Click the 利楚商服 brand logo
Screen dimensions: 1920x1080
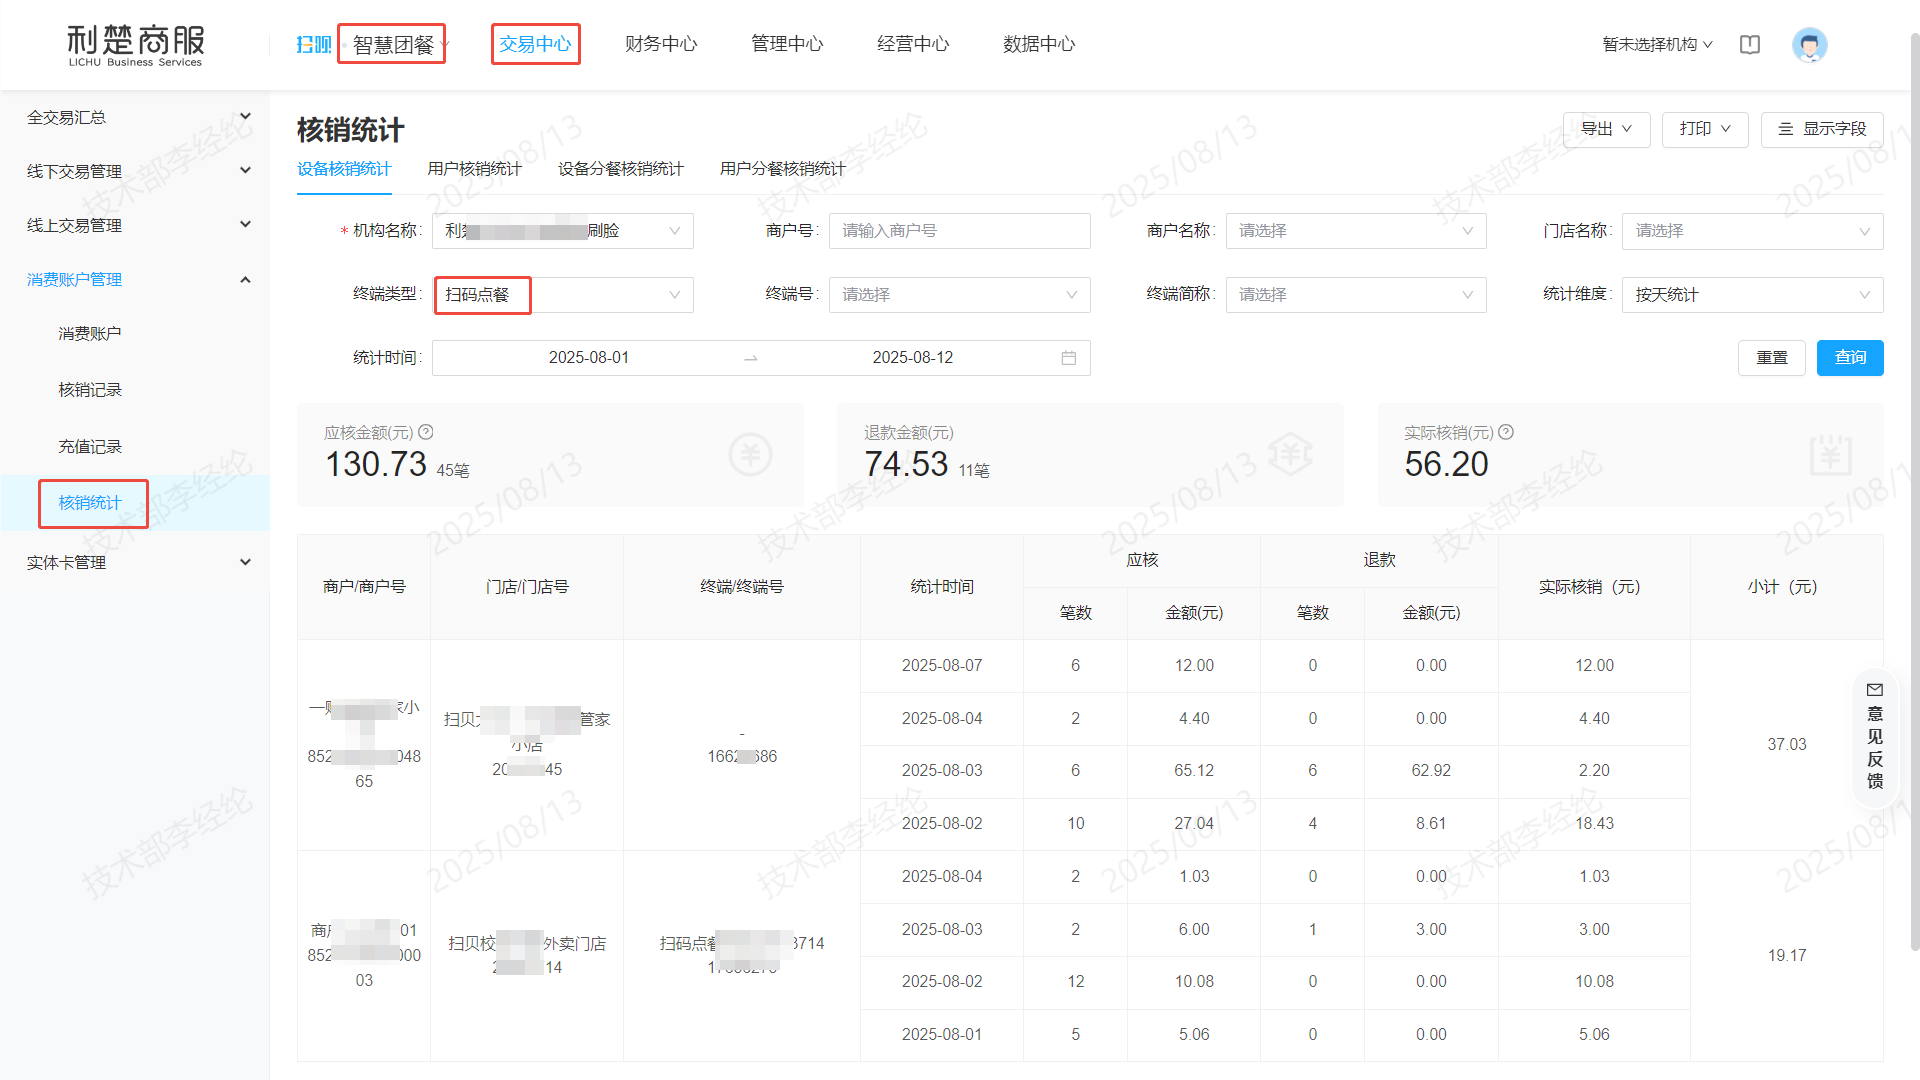[135, 45]
